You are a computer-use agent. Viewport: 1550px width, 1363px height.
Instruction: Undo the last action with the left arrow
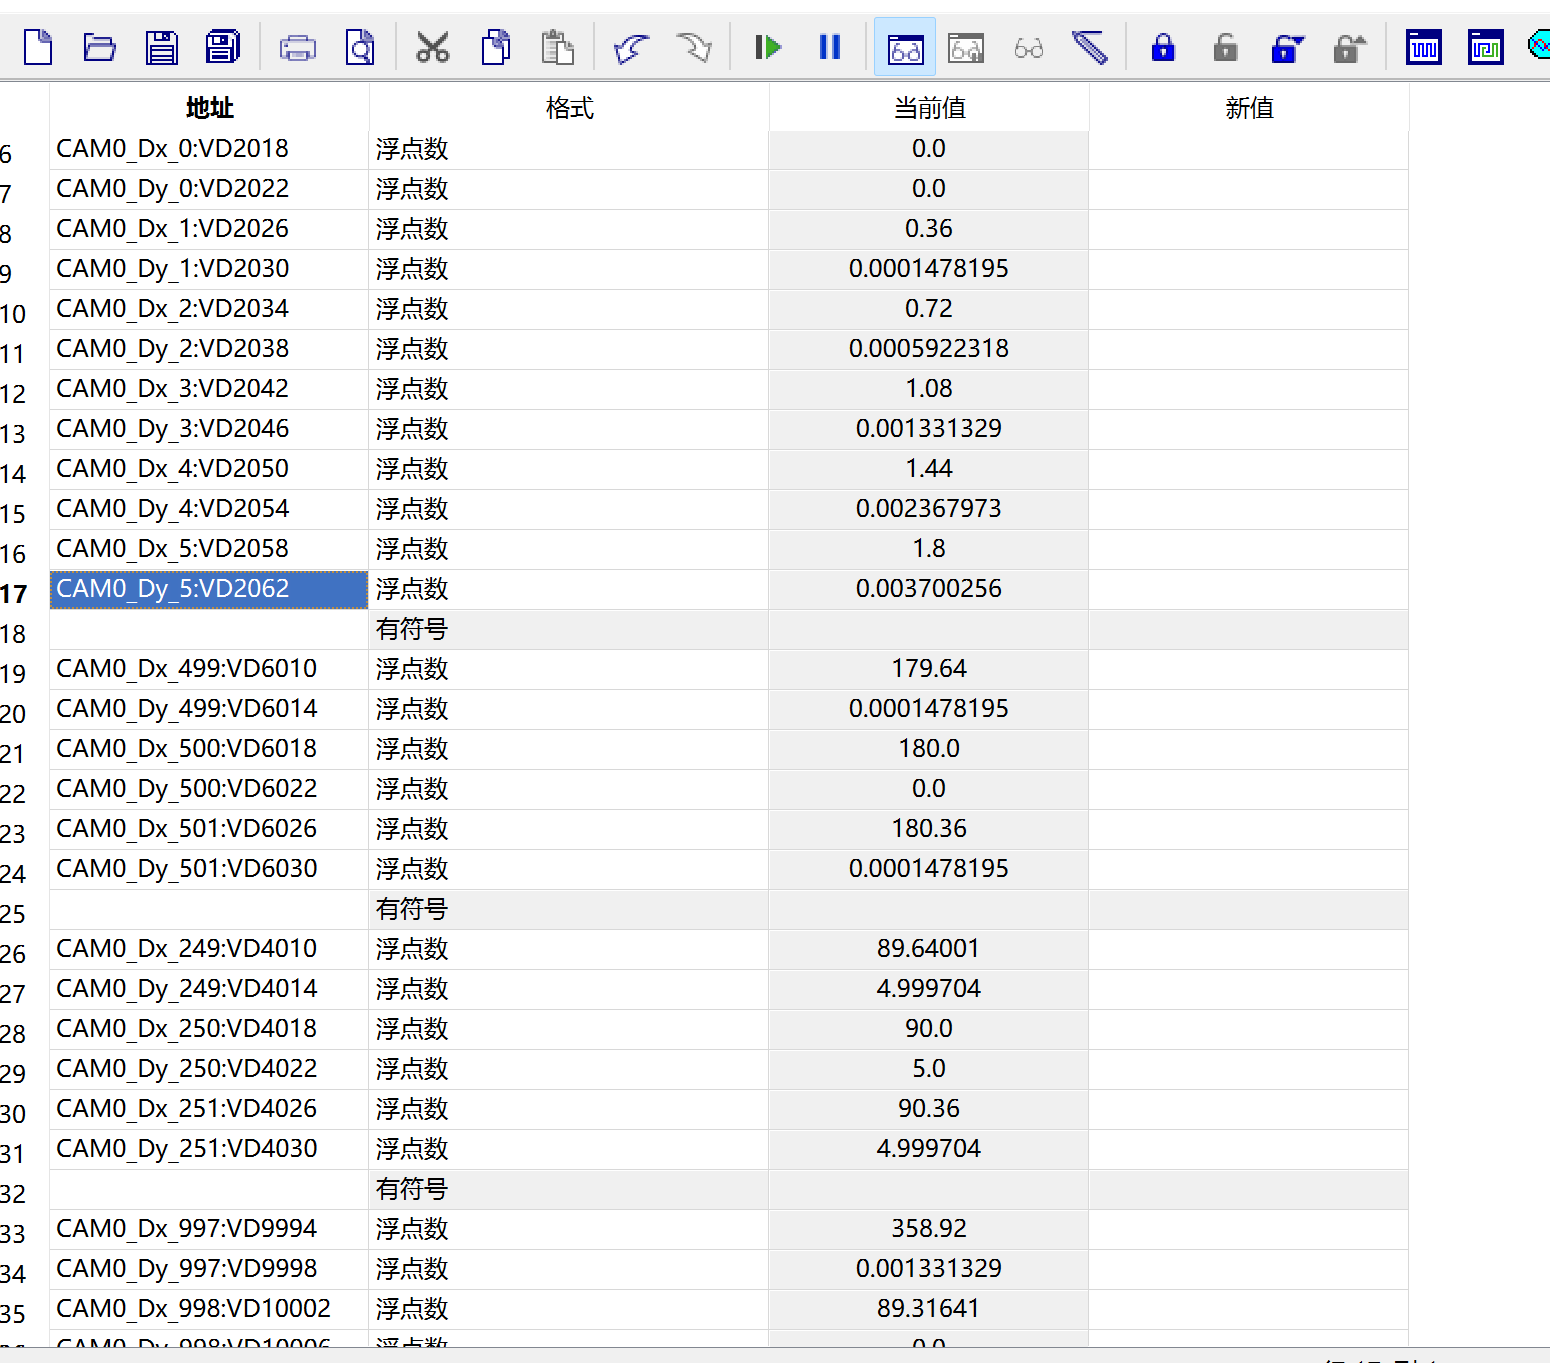pos(631,47)
